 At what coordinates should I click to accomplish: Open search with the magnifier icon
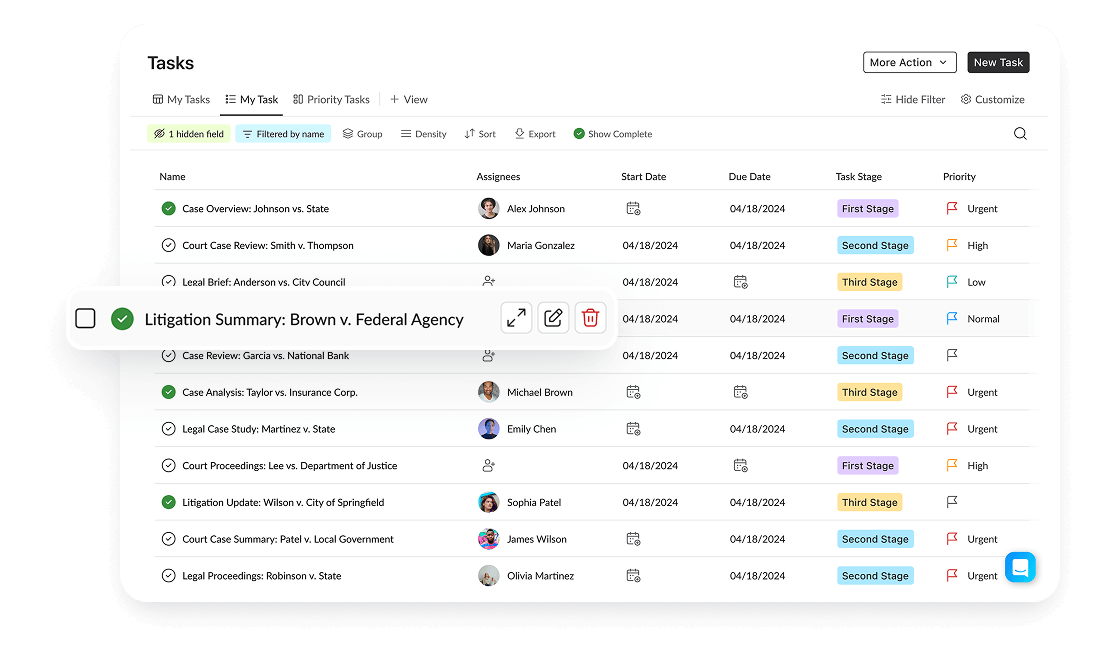tap(1020, 134)
